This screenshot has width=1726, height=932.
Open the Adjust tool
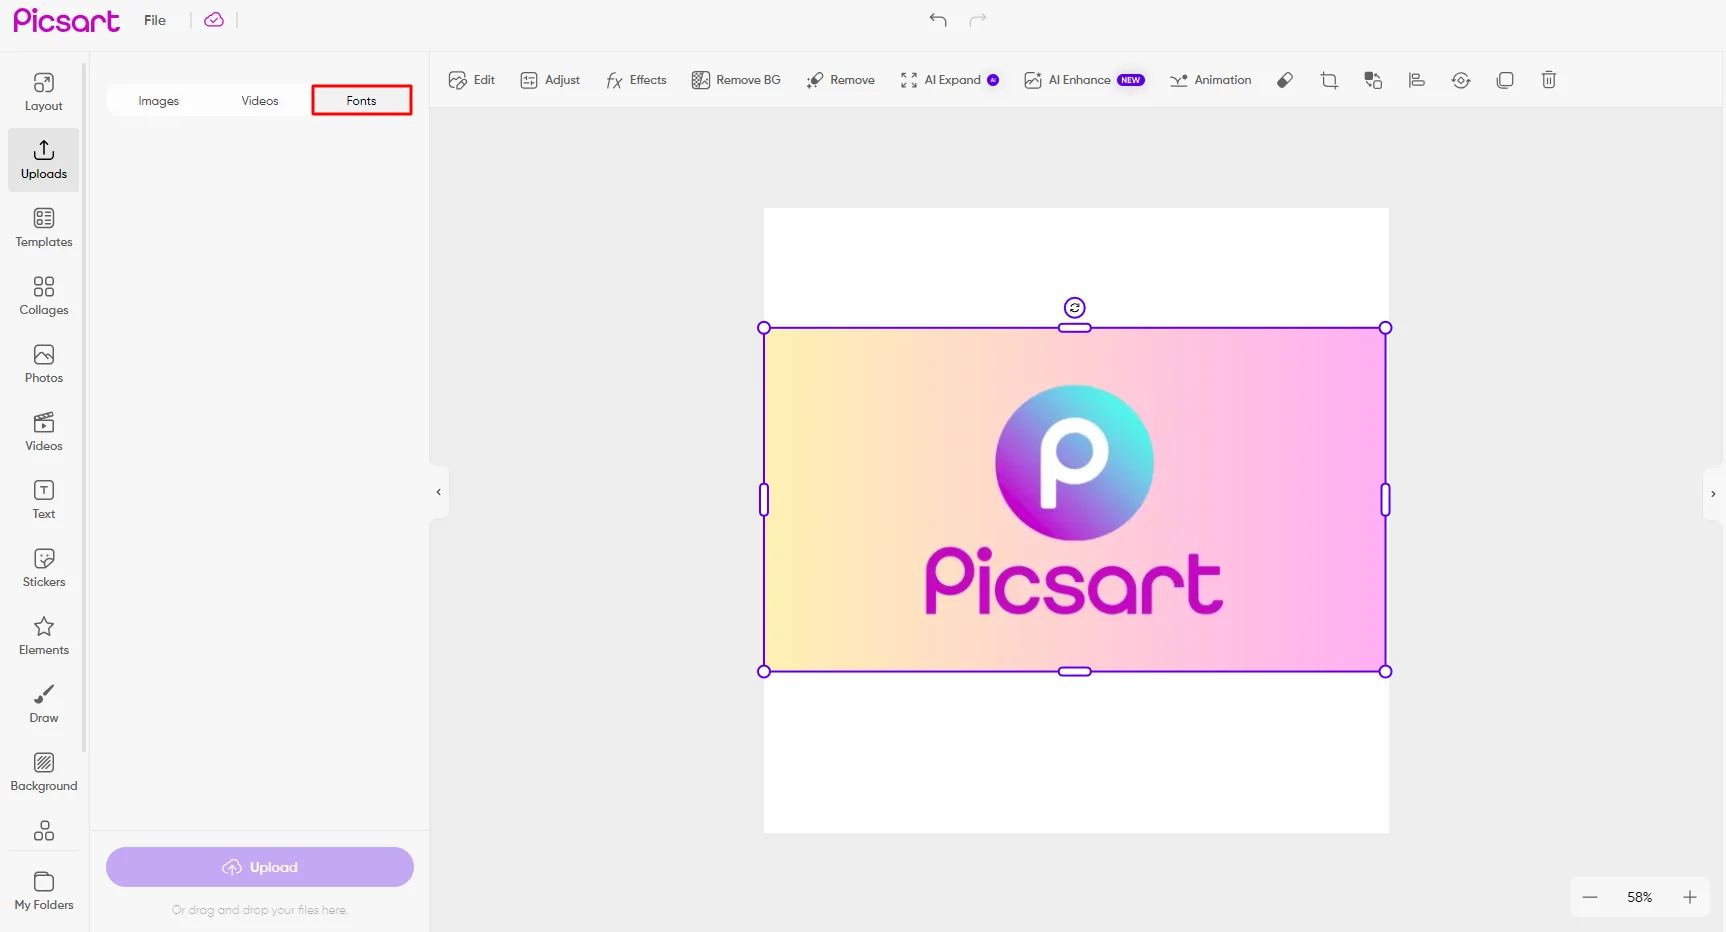[550, 80]
